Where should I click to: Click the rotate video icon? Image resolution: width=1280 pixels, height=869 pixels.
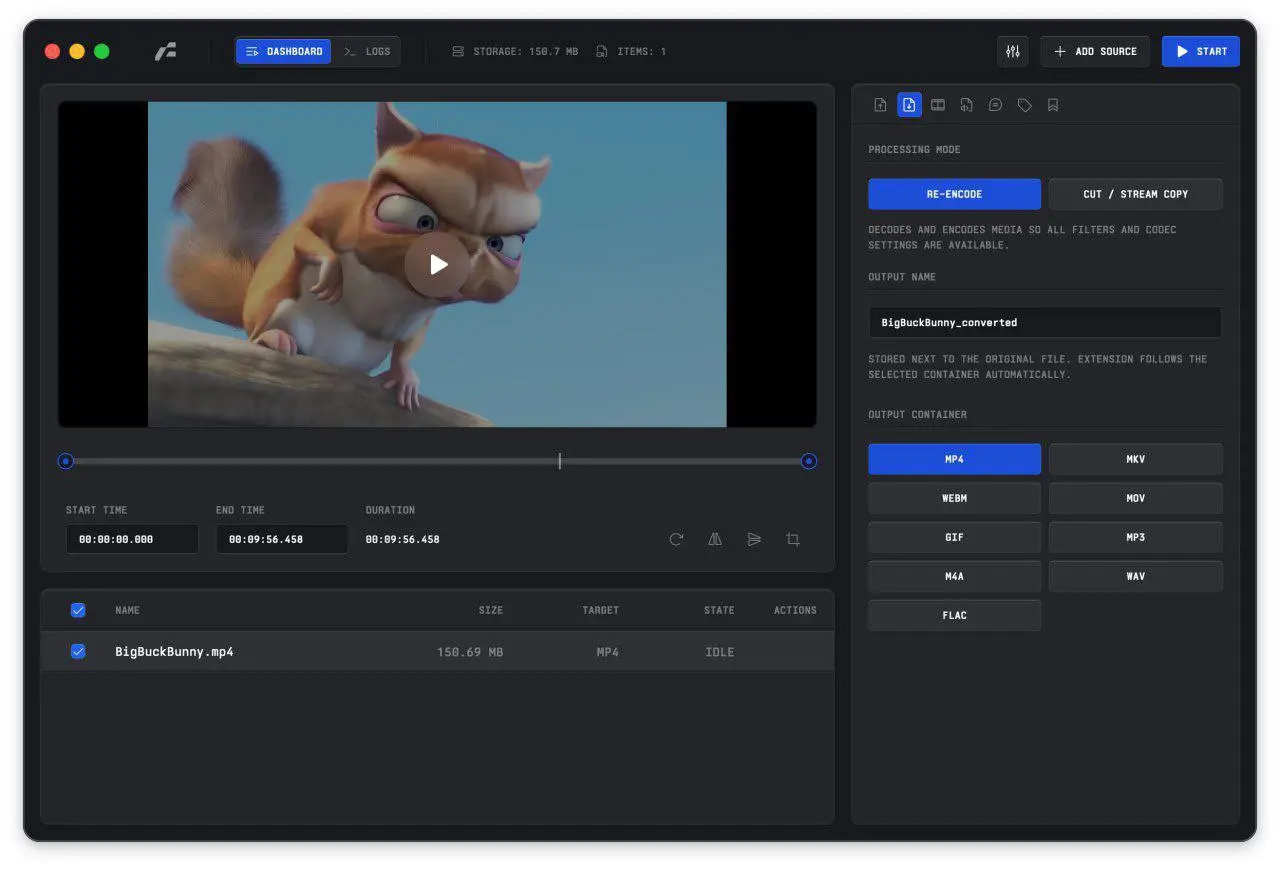click(676, 539)
